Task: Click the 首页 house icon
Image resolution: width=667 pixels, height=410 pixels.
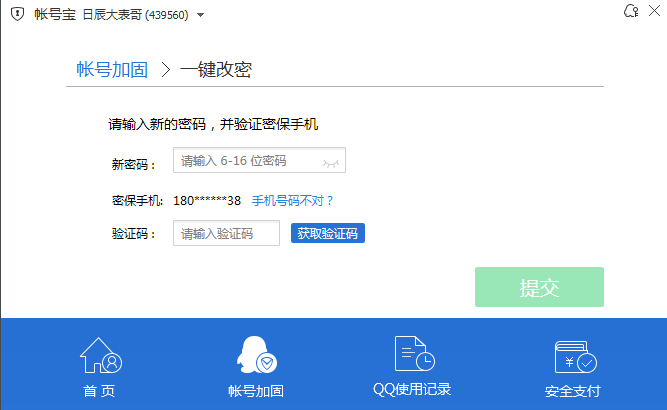Action: click(100, 356)
